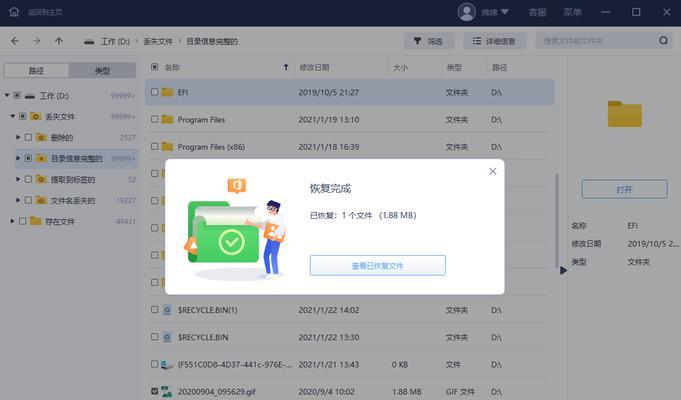Click the 丢失文件 breadcrumb
The image size is (681, 400).
tap(158, 41)
